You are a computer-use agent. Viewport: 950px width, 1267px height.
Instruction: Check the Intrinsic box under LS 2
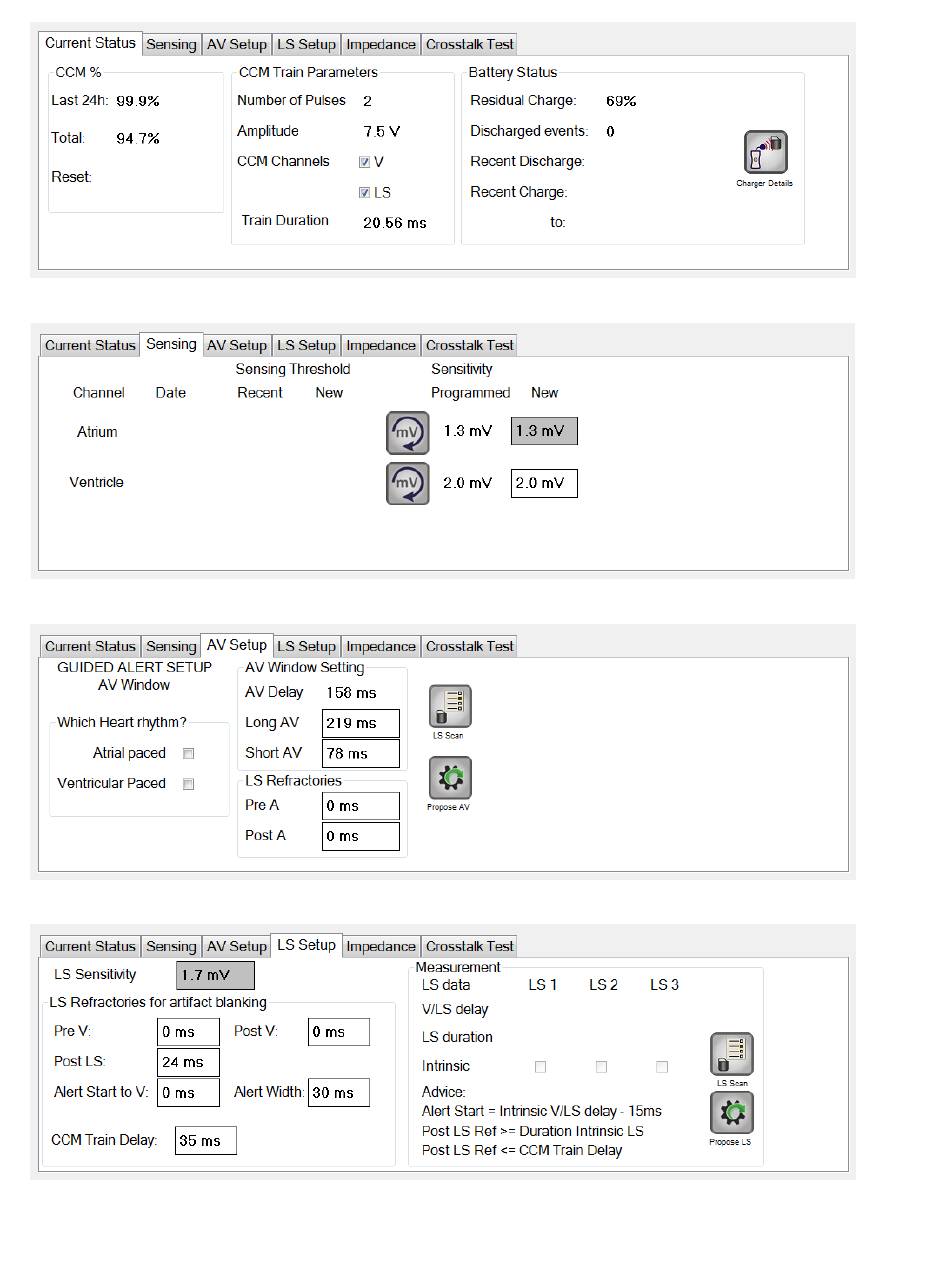coord(601,1067)
